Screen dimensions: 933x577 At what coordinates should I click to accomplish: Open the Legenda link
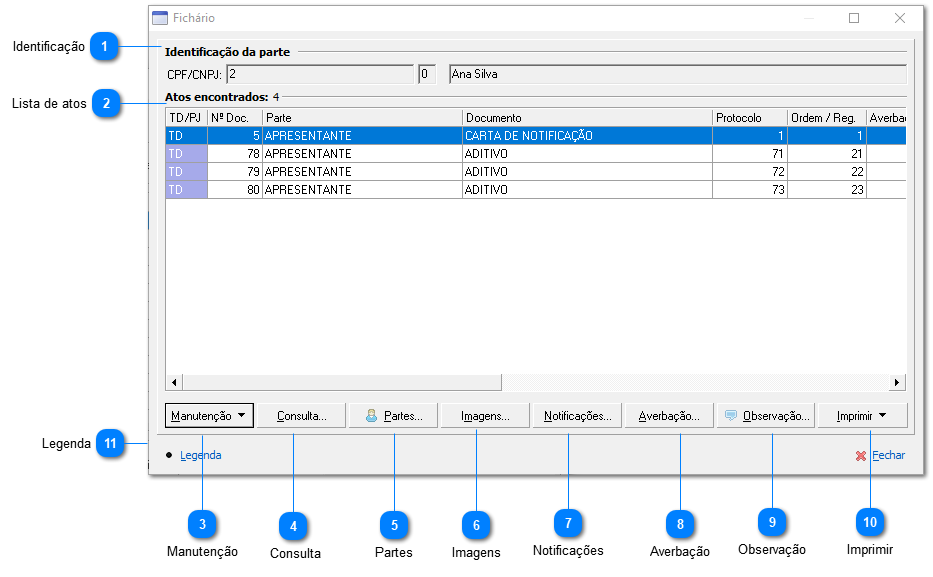click(201, 455)
